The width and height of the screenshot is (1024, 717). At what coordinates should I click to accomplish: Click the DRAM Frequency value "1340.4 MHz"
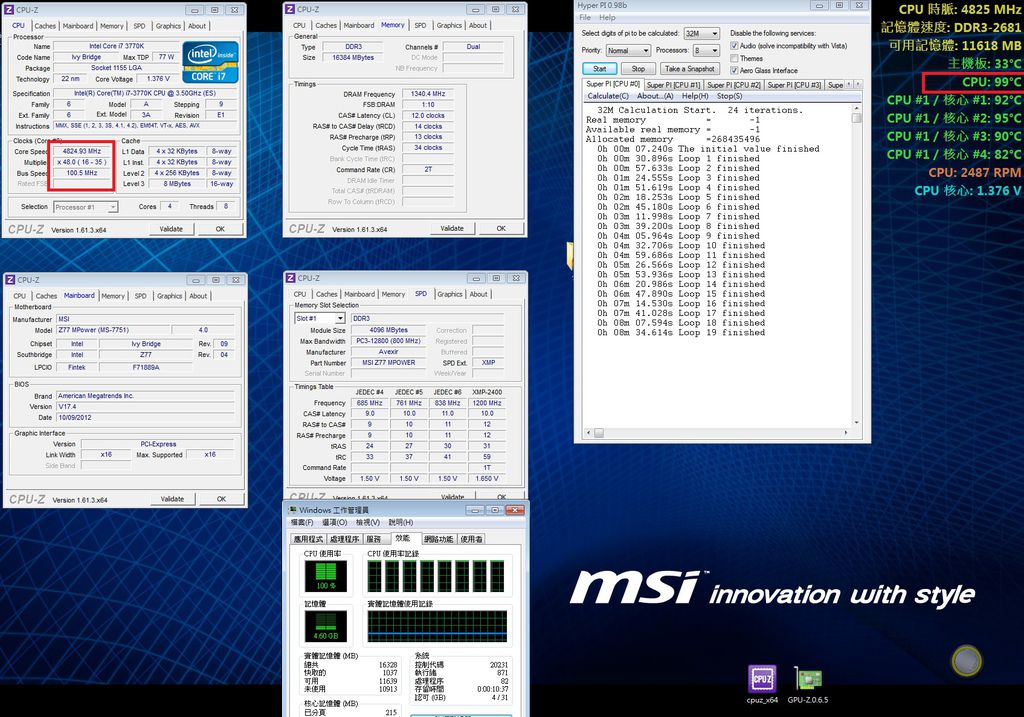coord(428,94)
